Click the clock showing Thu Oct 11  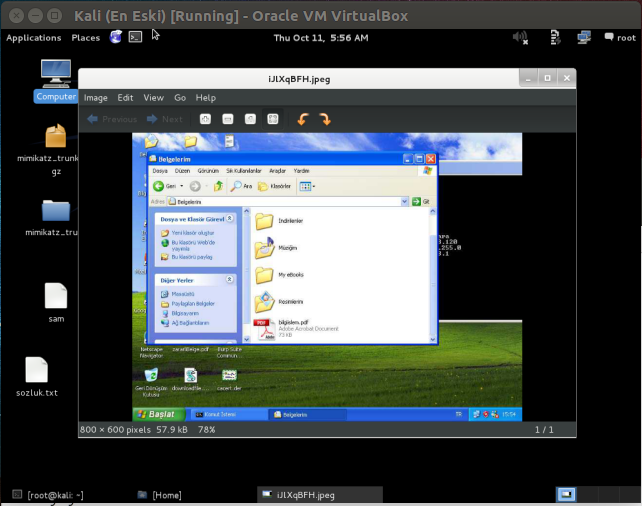click(x=321, y=38)
